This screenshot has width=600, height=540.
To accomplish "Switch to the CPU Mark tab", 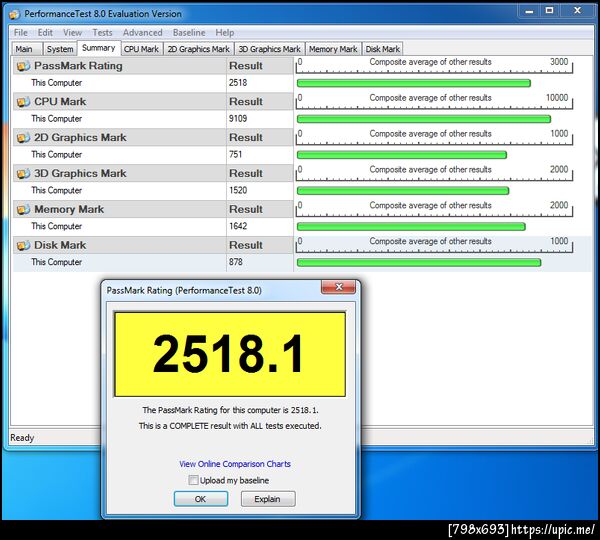I will (141, 49).
